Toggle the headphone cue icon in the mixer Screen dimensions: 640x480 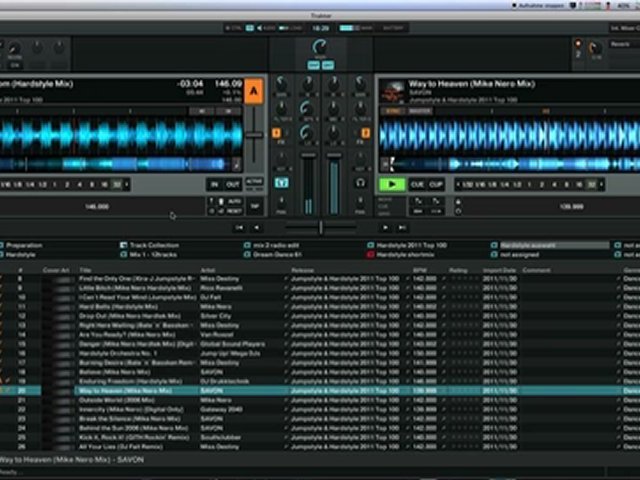[360, 183]
